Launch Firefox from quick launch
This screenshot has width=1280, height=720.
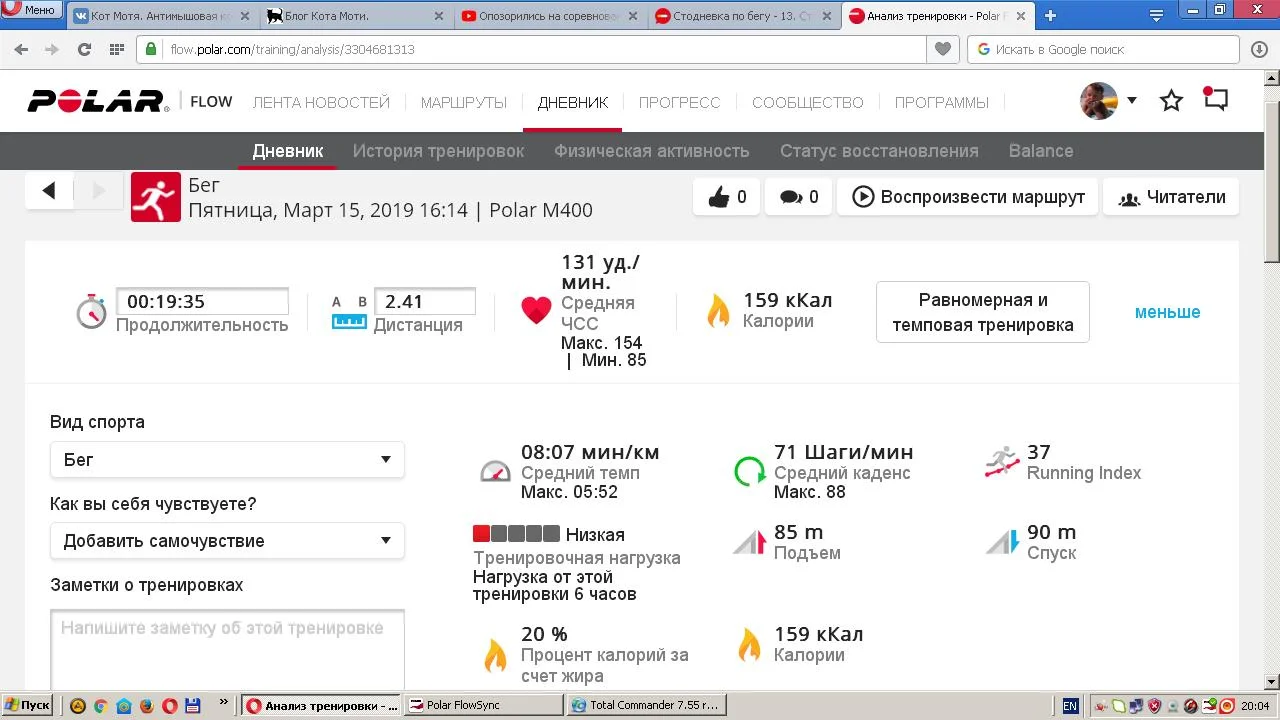pos(146,705)
